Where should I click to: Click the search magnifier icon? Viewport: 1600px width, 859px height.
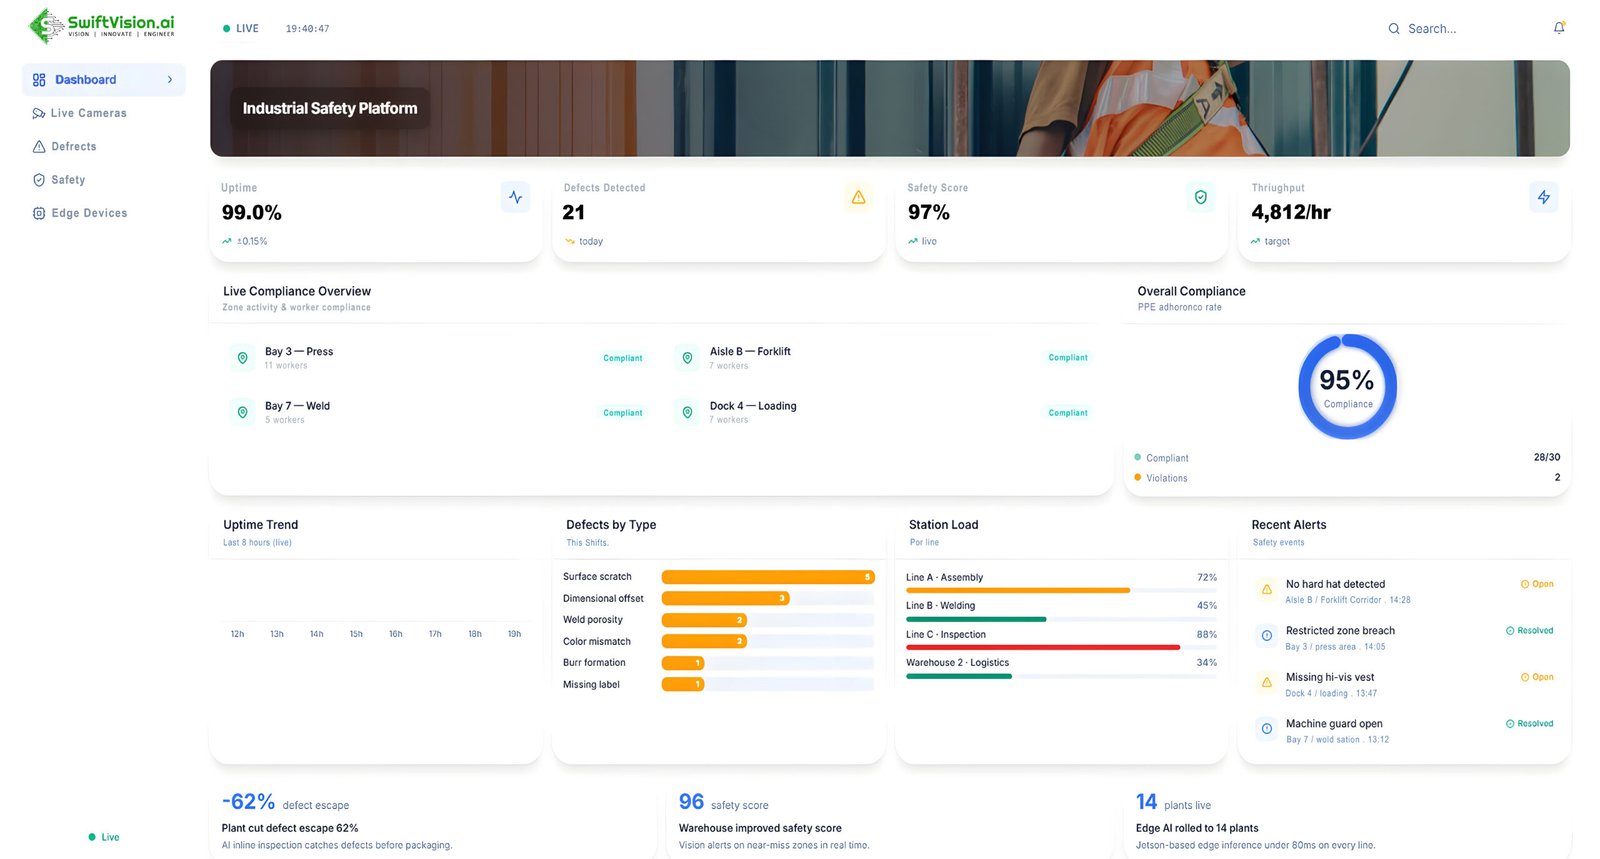1394,29
